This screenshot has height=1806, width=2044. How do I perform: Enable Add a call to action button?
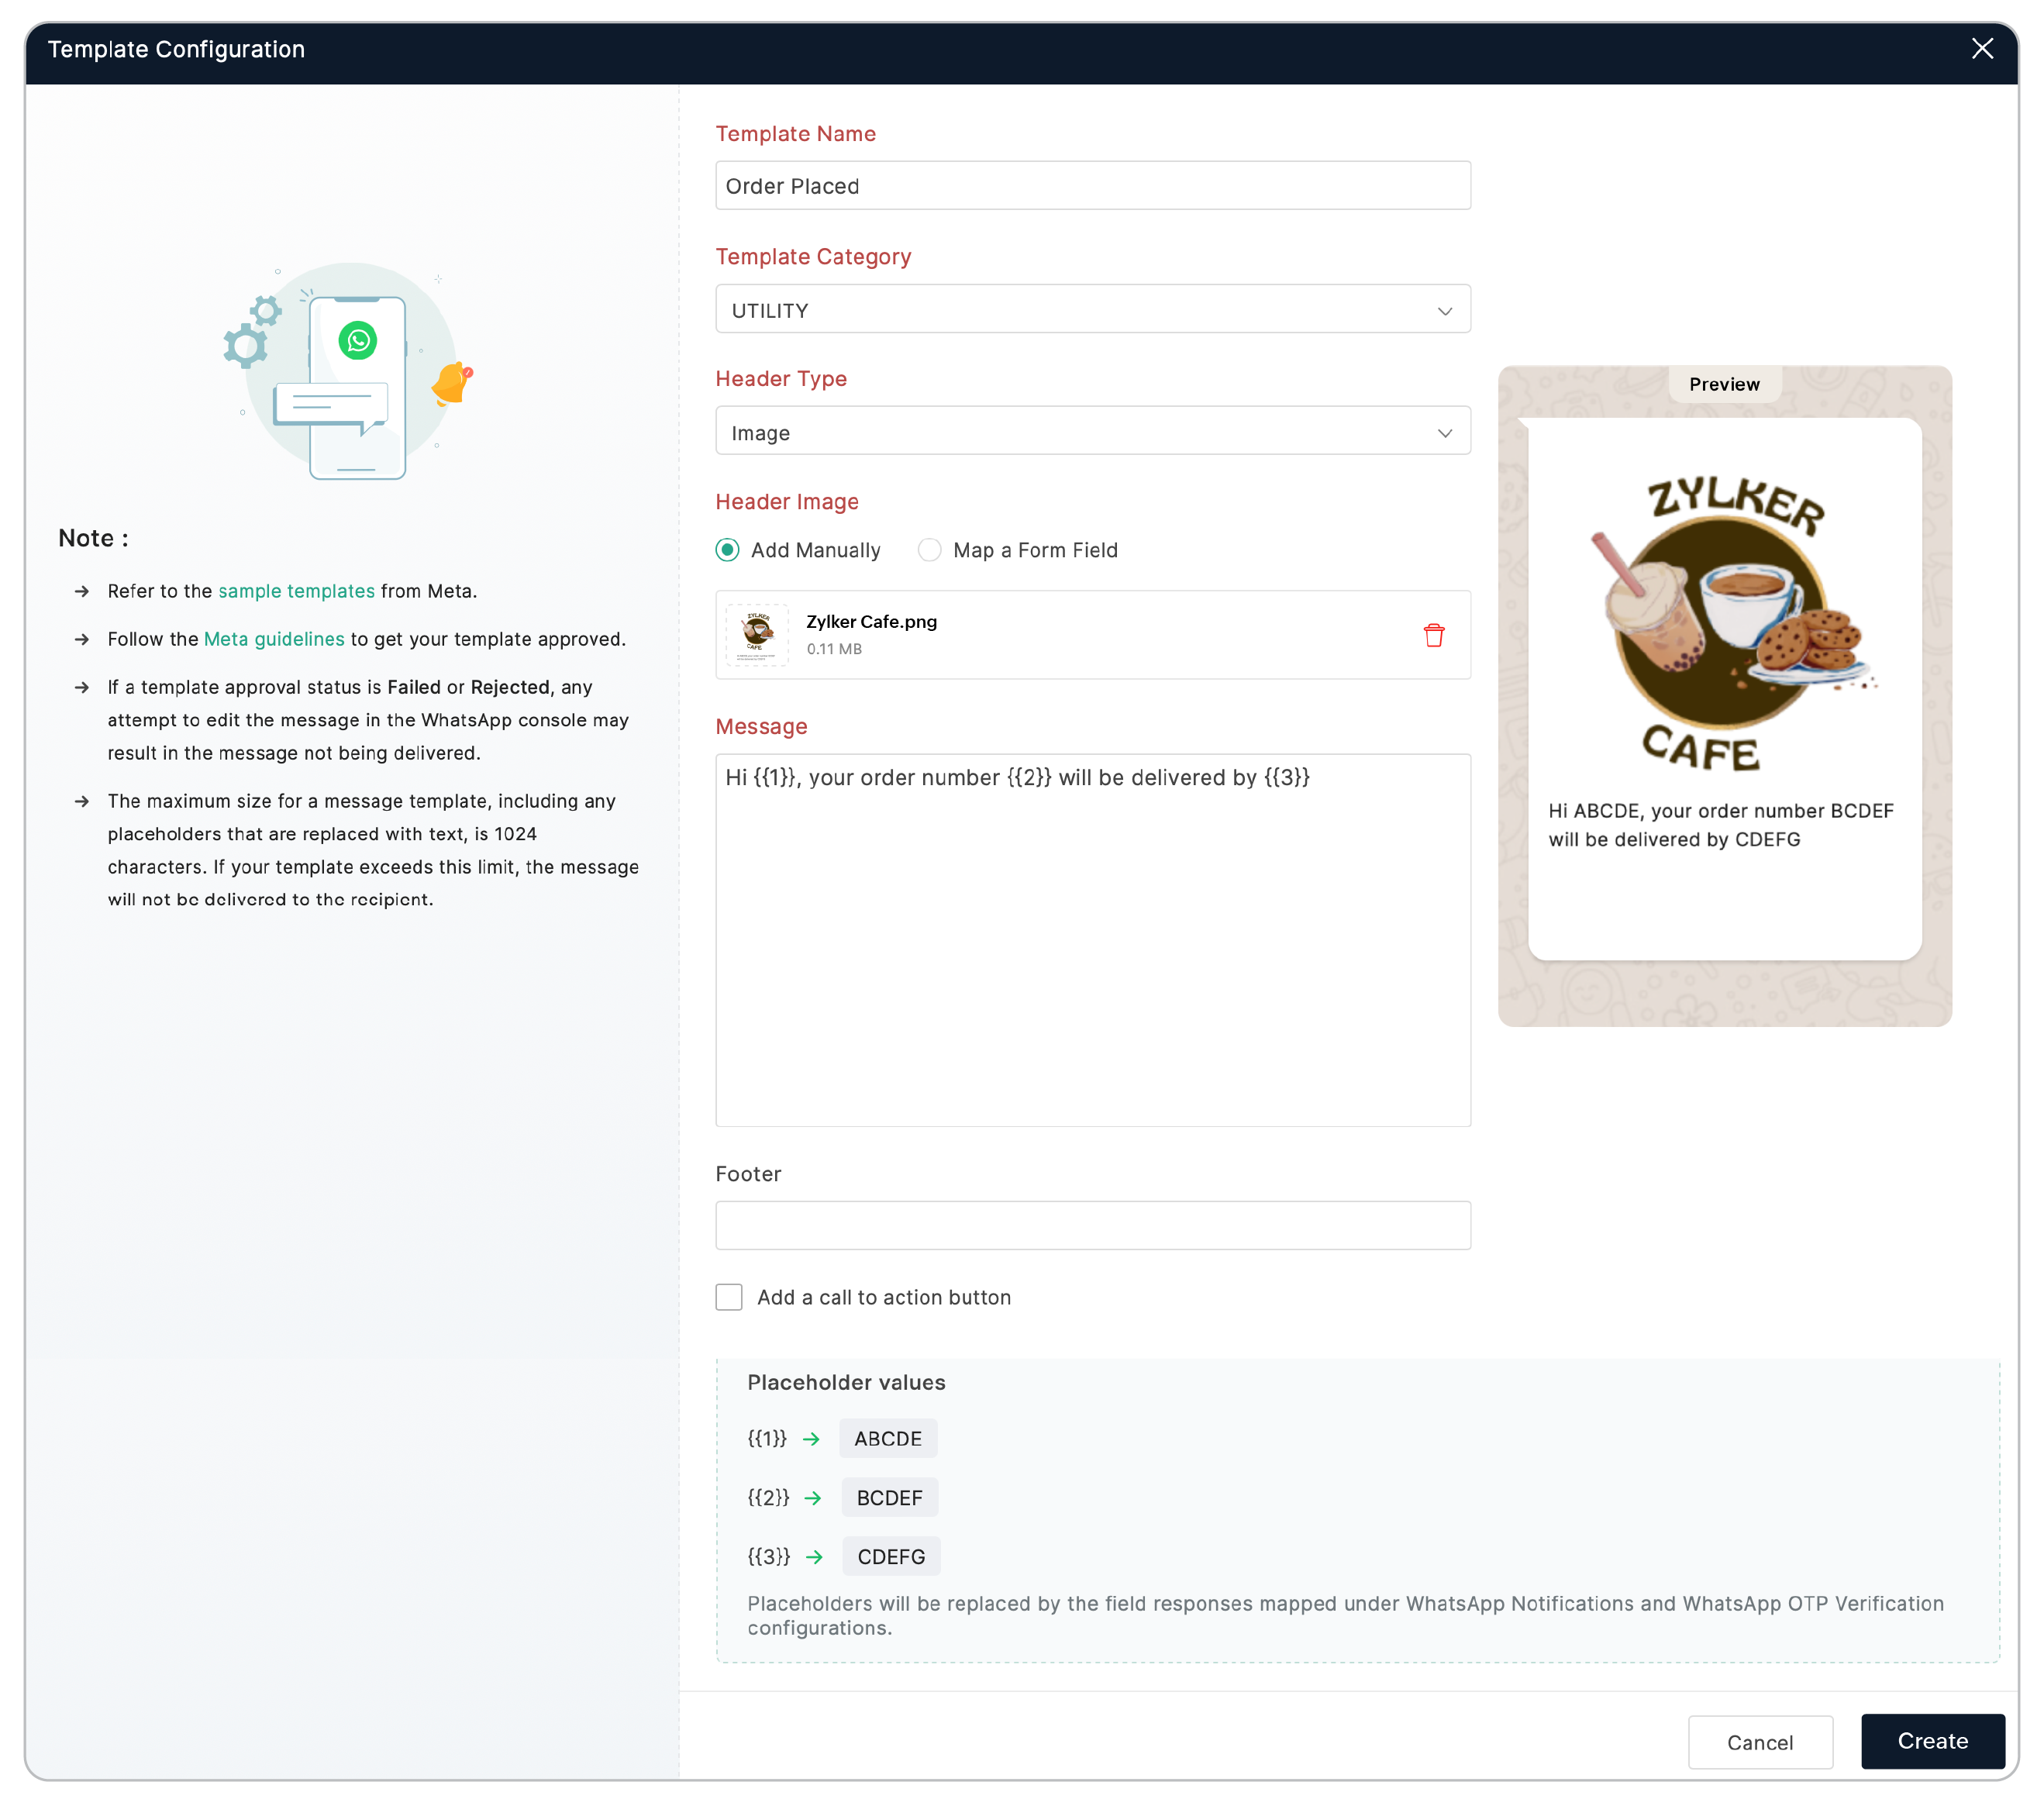(729, 1297)
